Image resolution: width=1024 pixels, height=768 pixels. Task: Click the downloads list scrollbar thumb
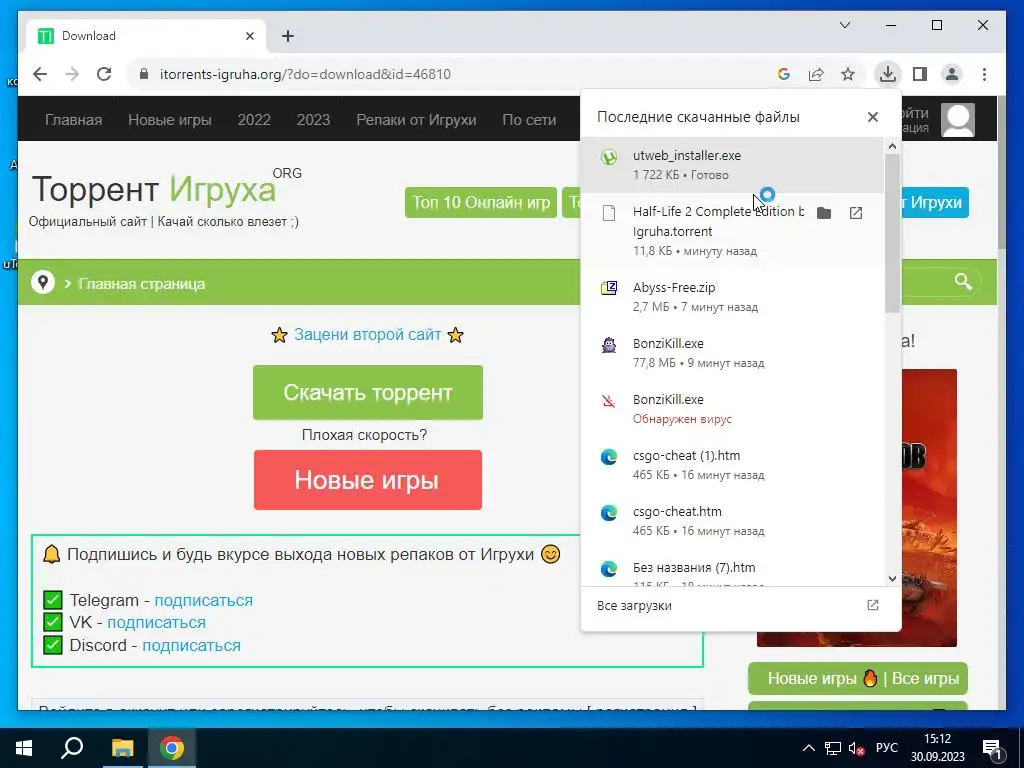tap(892, 234)
